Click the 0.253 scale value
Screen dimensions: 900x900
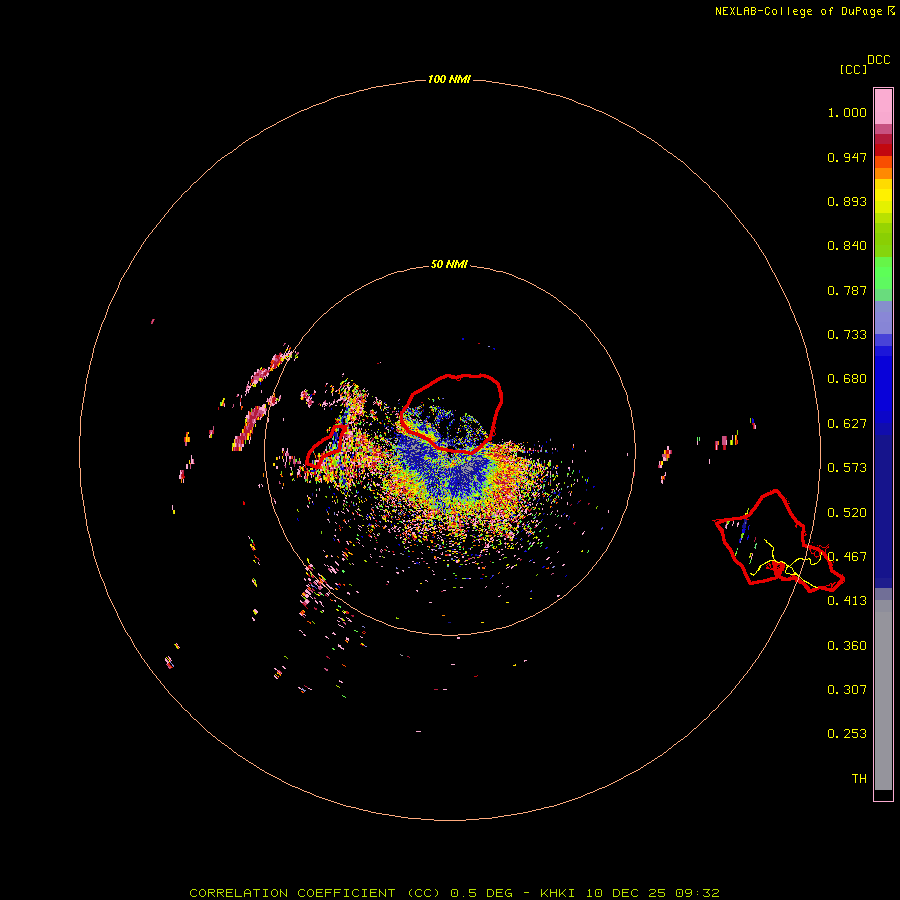click(x=847, y=734)
